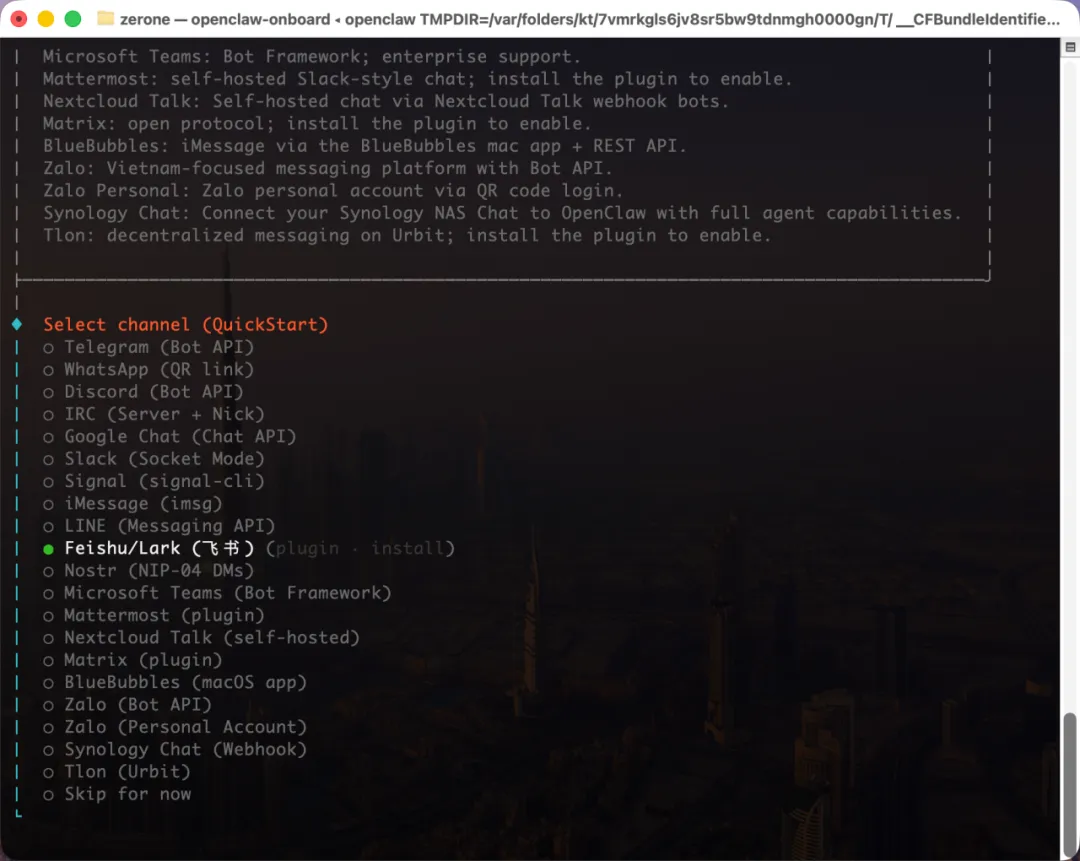Click the terminal window title text
Screen dimensions: 1080x861
click(590, 19)
